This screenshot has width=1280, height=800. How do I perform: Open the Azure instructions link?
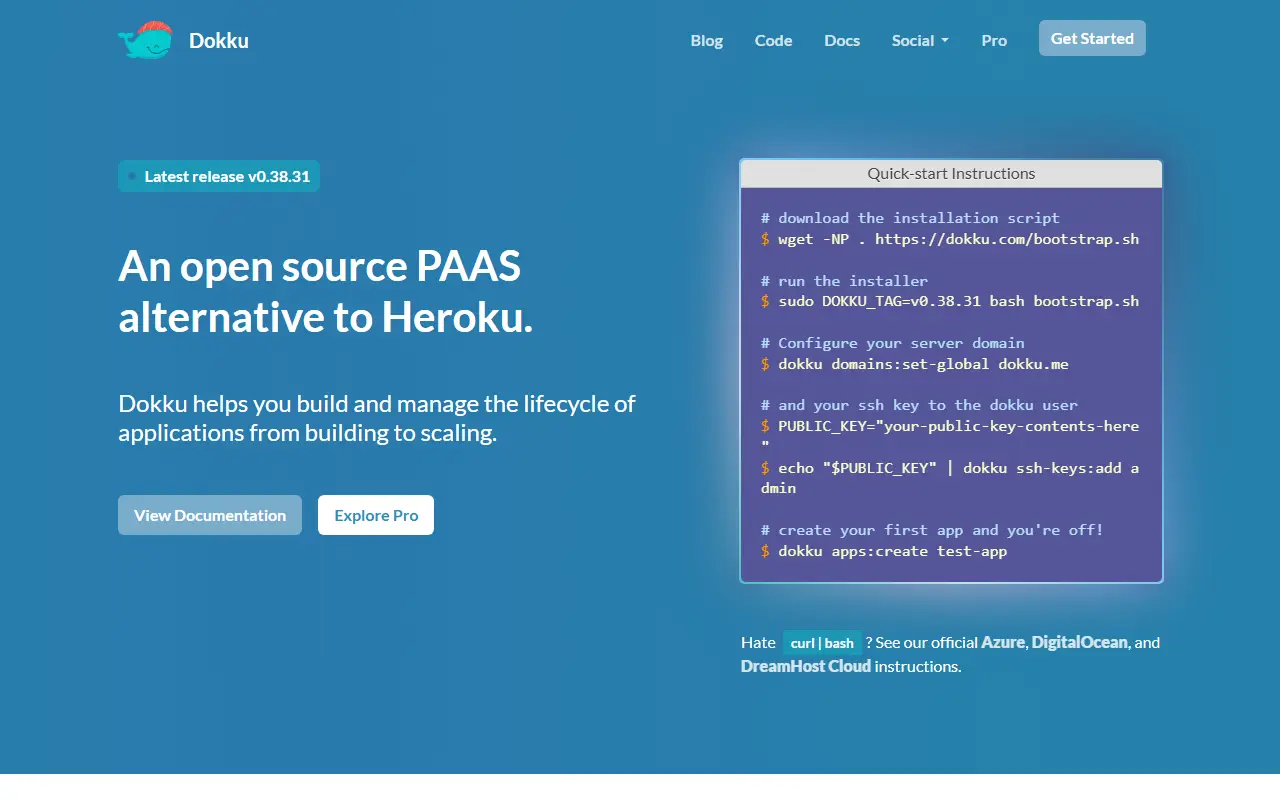tap(1003, 642)
